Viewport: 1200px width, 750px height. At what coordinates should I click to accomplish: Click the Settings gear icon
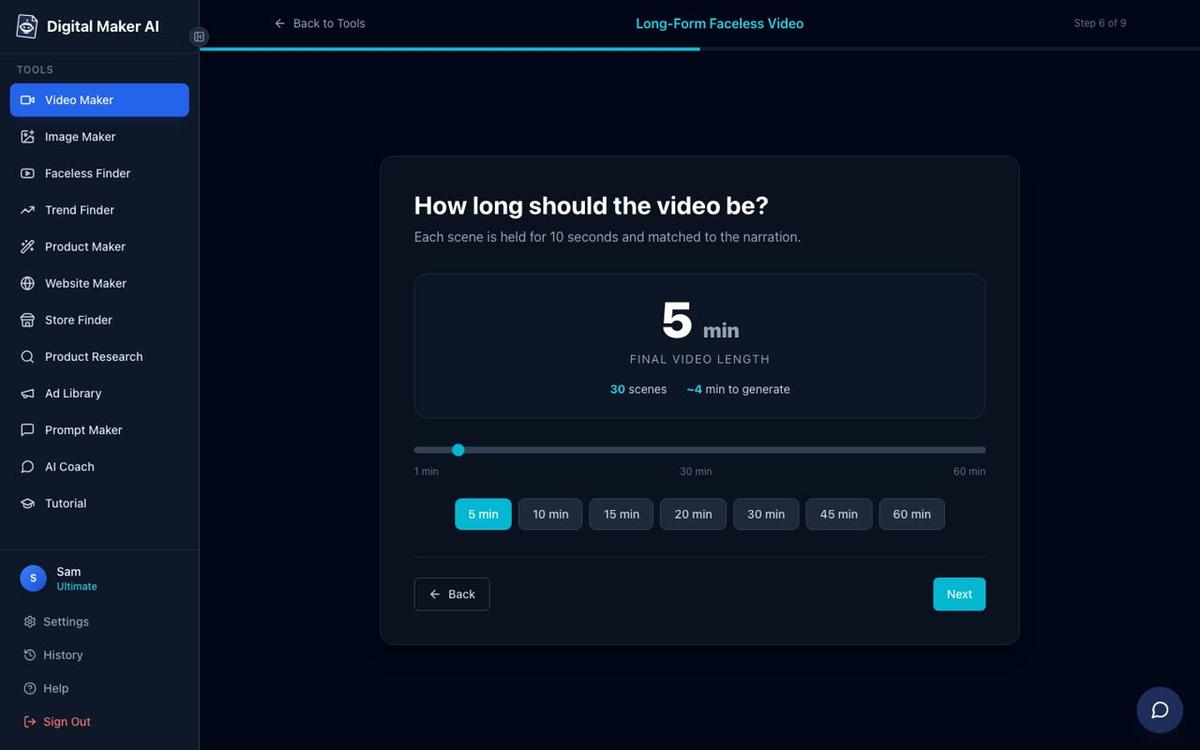click(x=30, y=622)
